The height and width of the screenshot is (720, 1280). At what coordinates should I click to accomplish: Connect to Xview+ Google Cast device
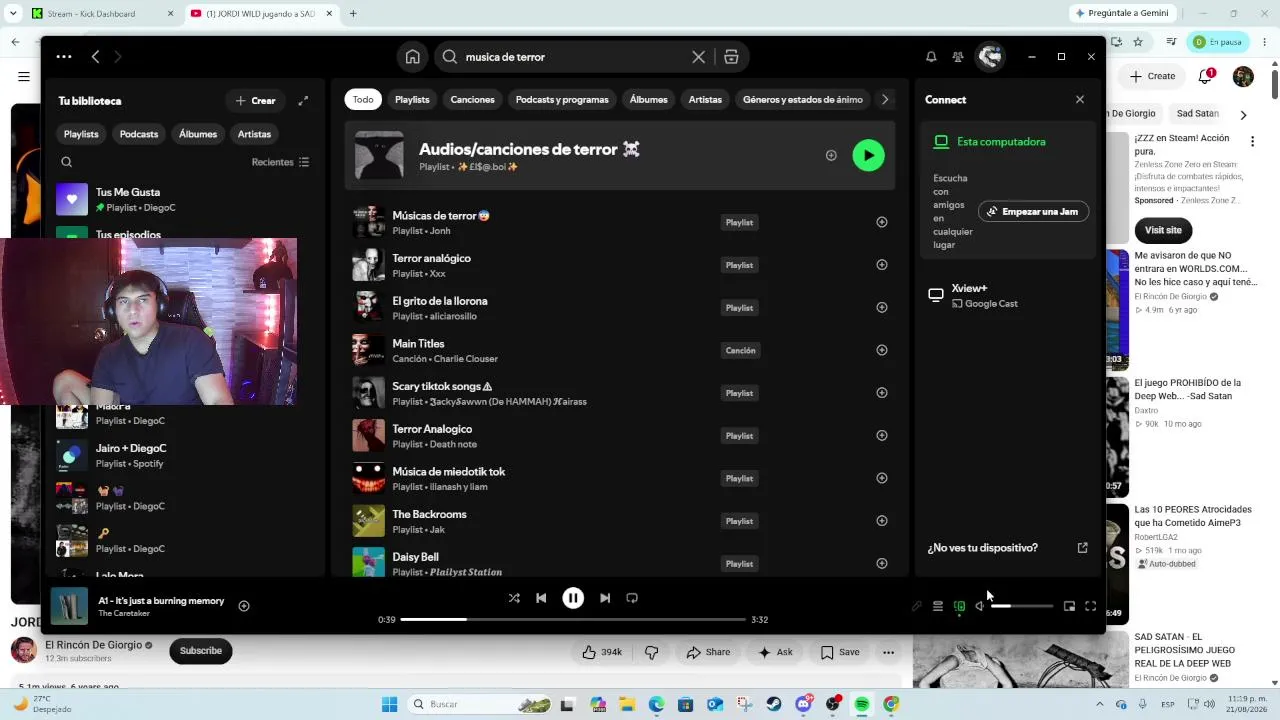[x=1007, y=295]
